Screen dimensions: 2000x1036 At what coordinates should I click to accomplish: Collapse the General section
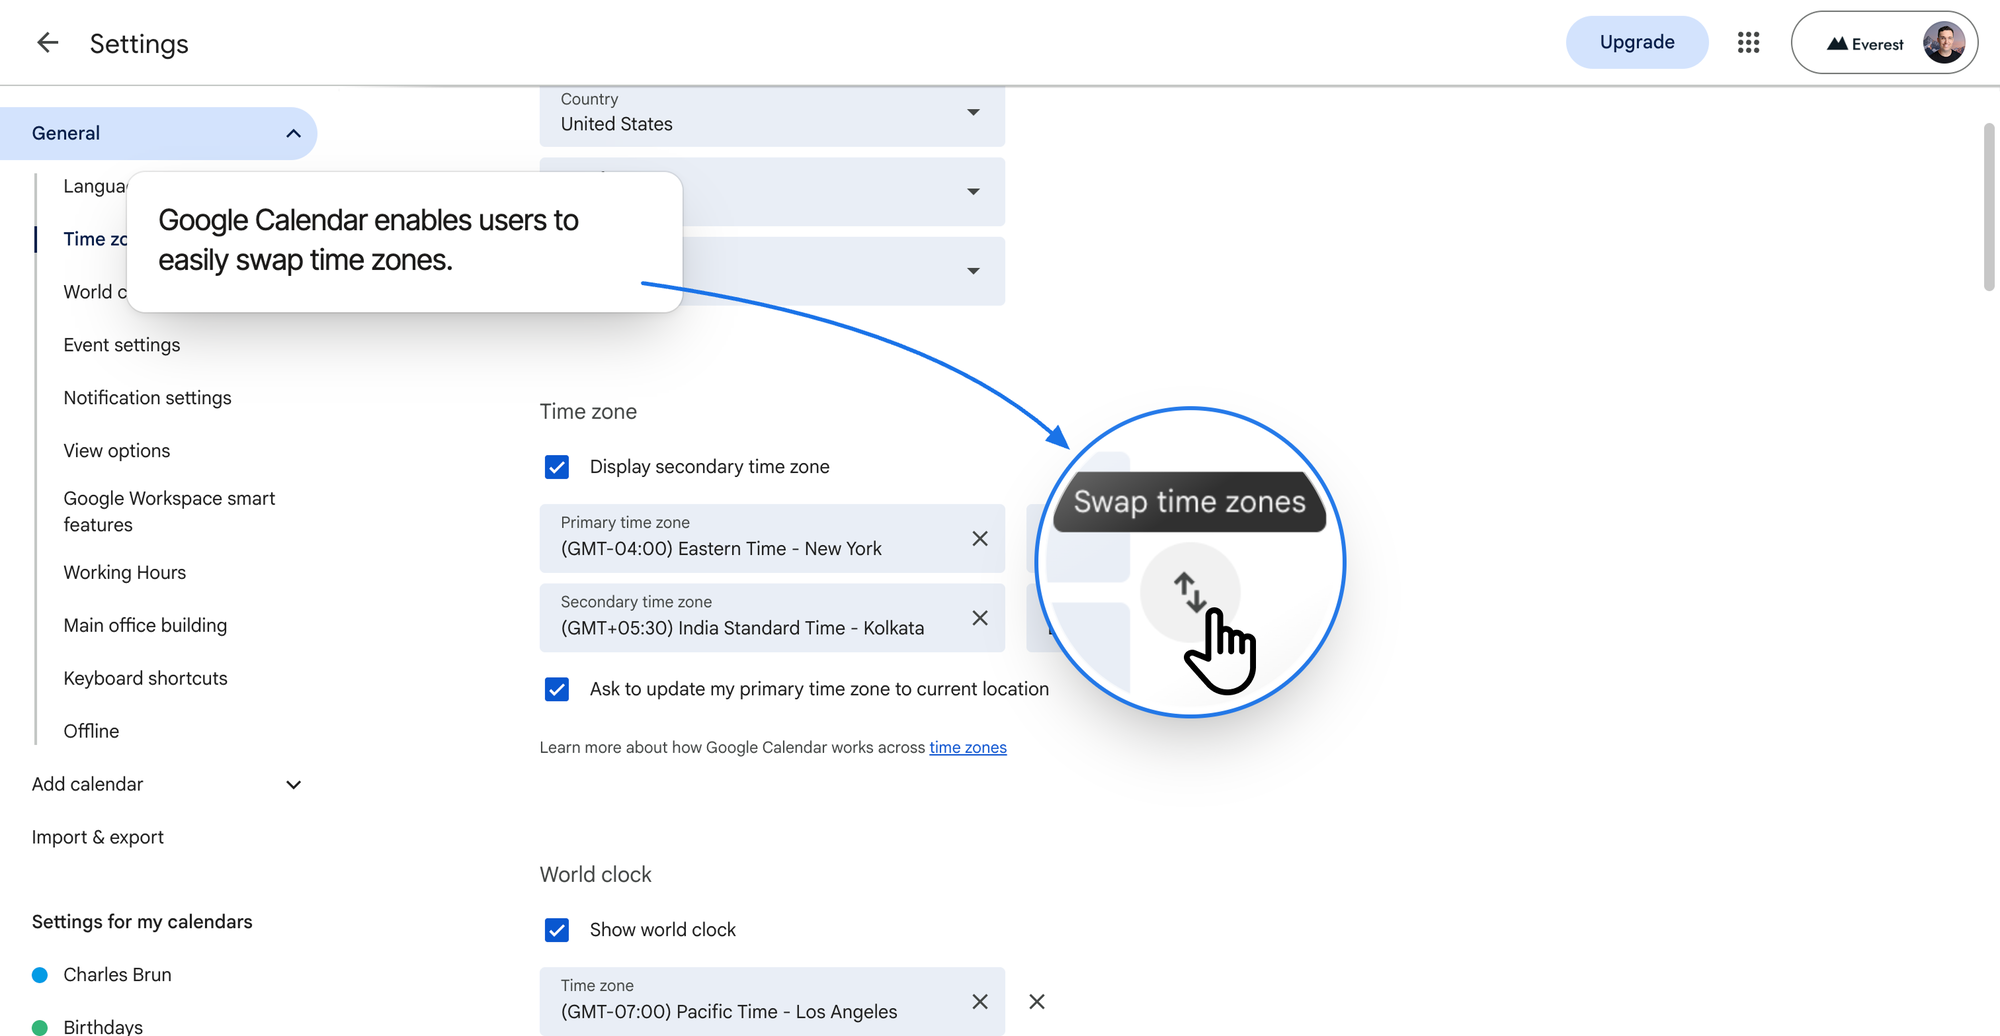click(293, 133)
